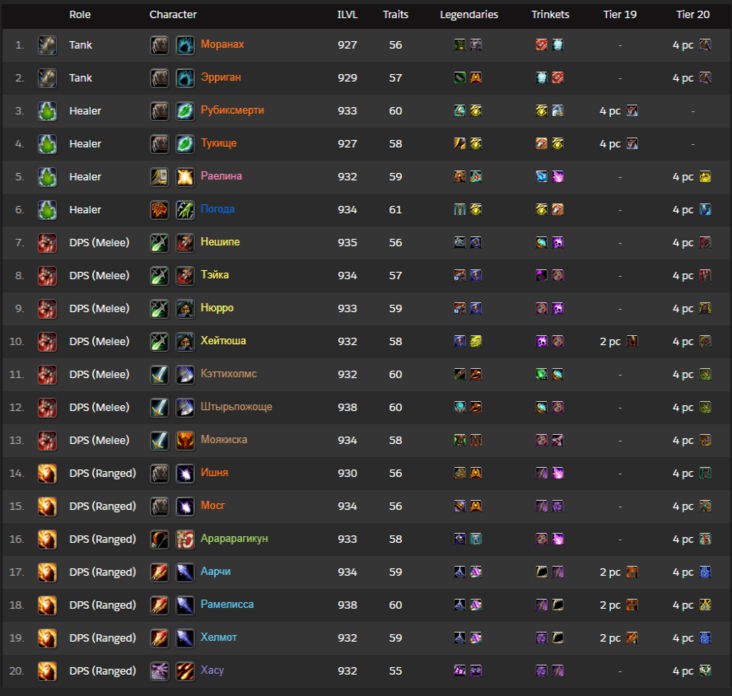Click the Legendaries column header
The image size is (732, 696).
(x=469, y=14)
